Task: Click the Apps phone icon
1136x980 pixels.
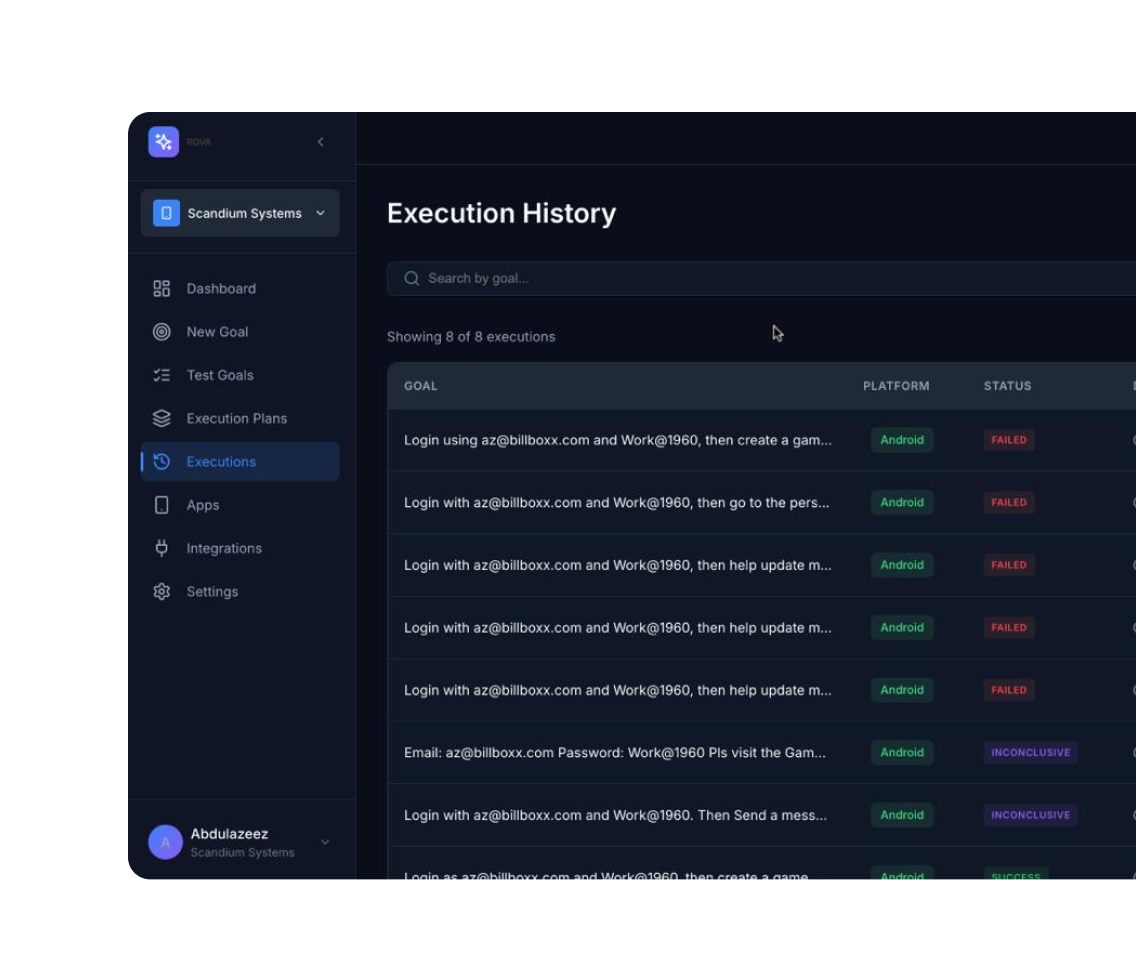Action: point(162,505)
